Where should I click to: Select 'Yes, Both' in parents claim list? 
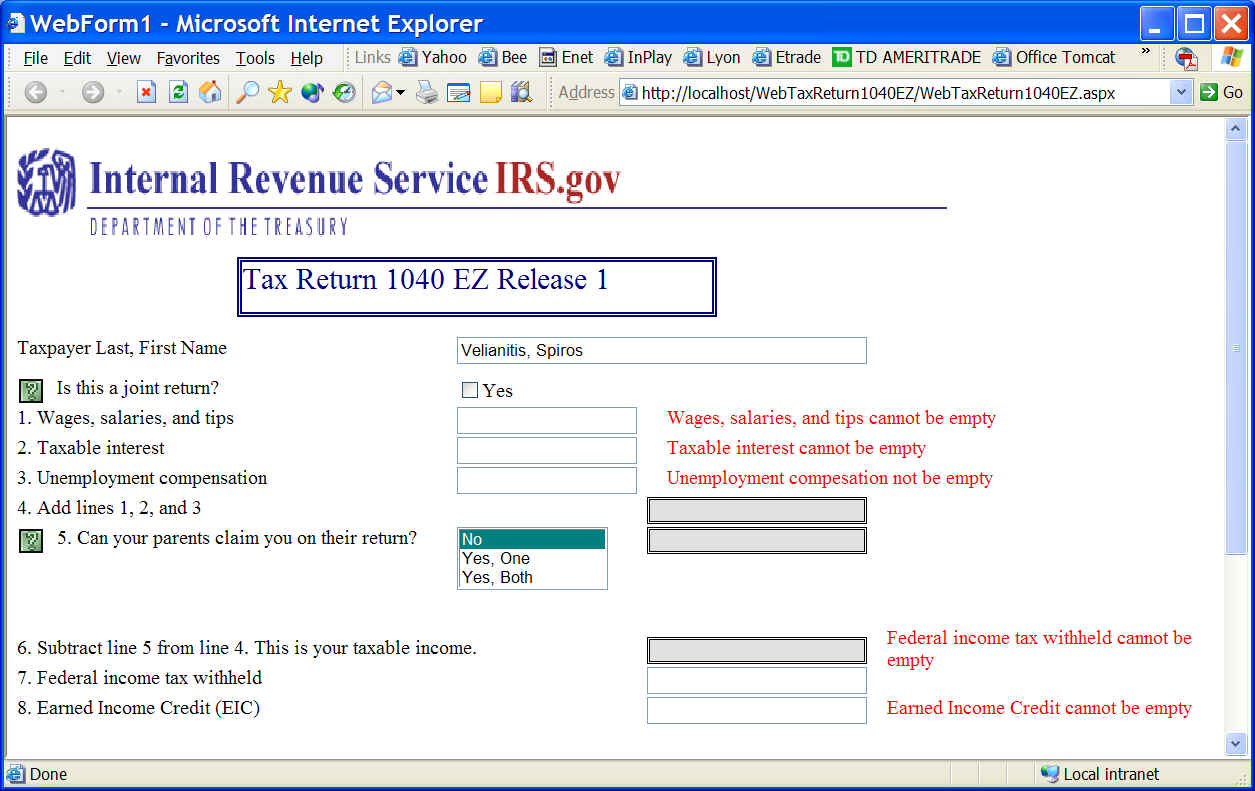click(532, 578)
